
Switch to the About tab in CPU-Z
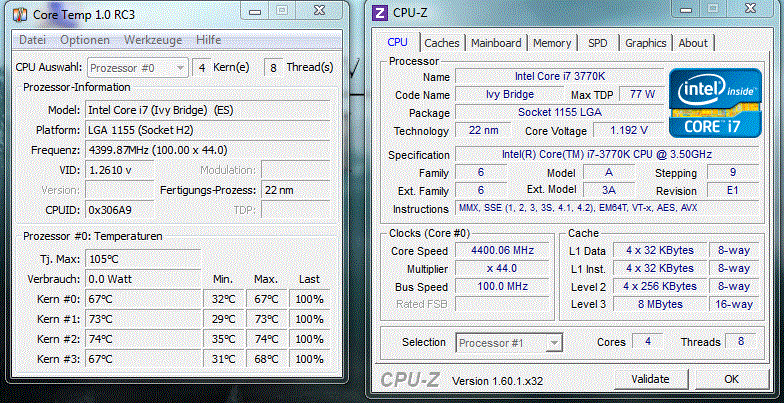(x=693, y=43)
